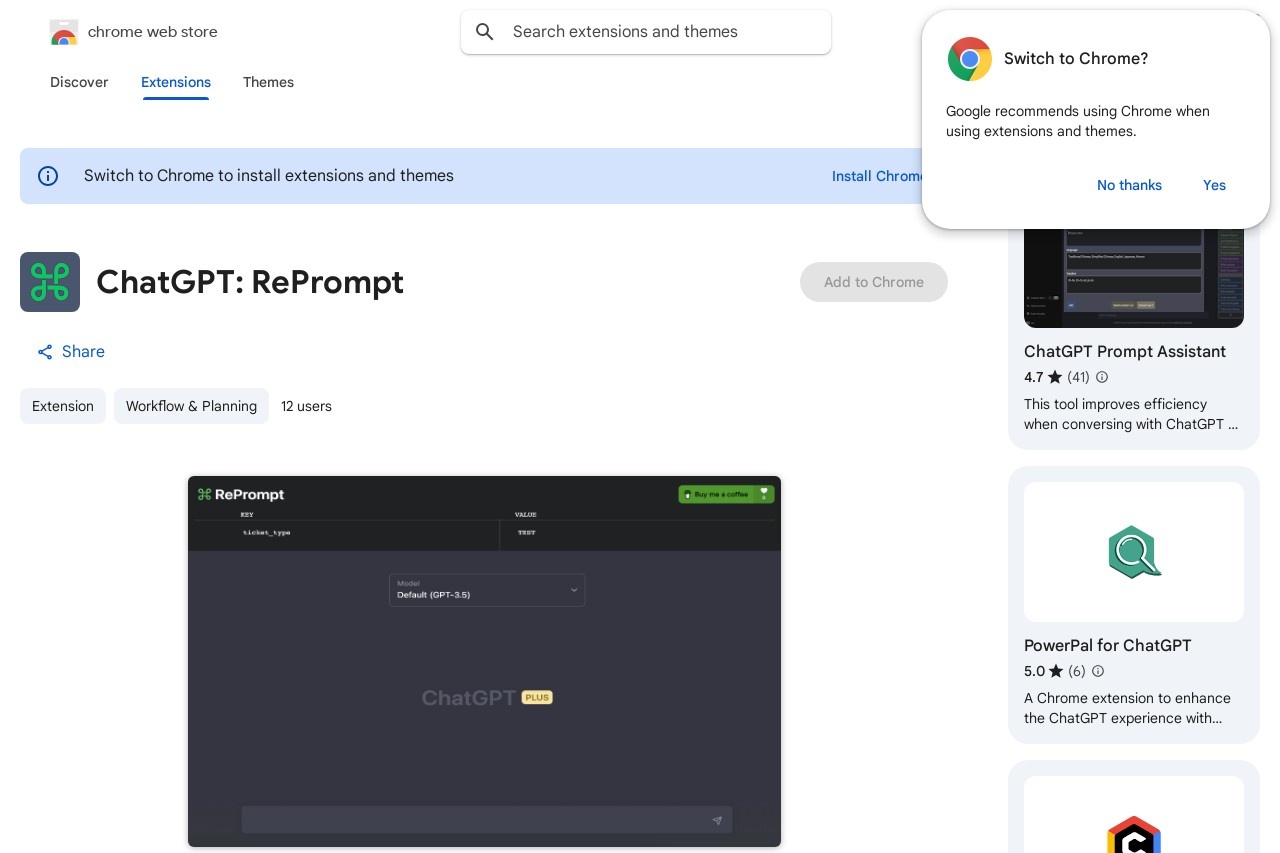The image size is (1280, 853).
Task: Click the 'chrome web store' title text
Action: pos(153,32)
